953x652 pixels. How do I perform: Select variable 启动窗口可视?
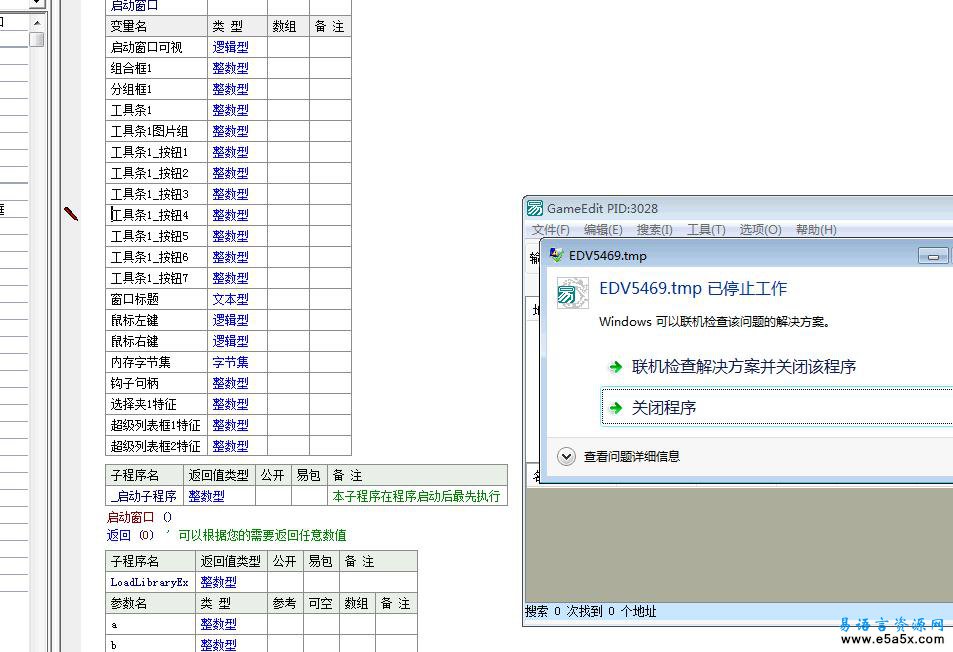point(146,47)
